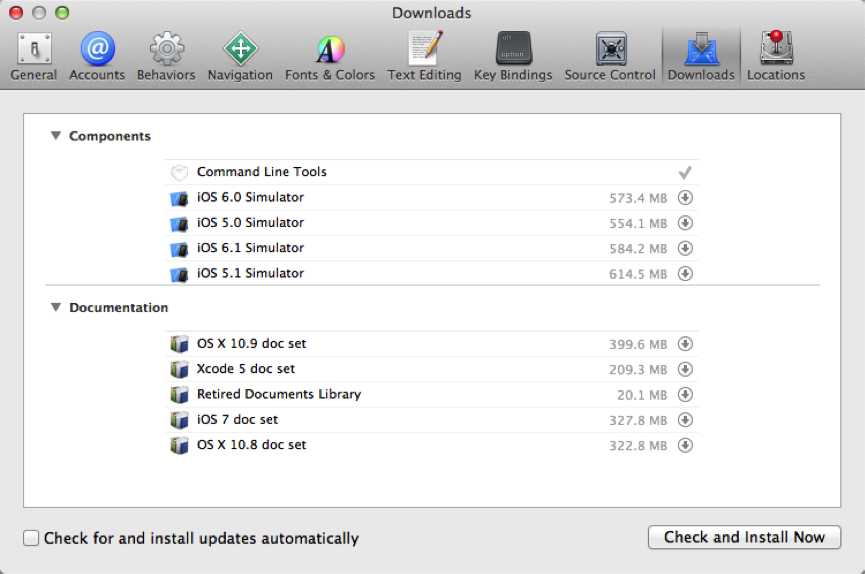Download the iOS 5.0 Simulator
The image size is (865, 574).
[685, 223]
